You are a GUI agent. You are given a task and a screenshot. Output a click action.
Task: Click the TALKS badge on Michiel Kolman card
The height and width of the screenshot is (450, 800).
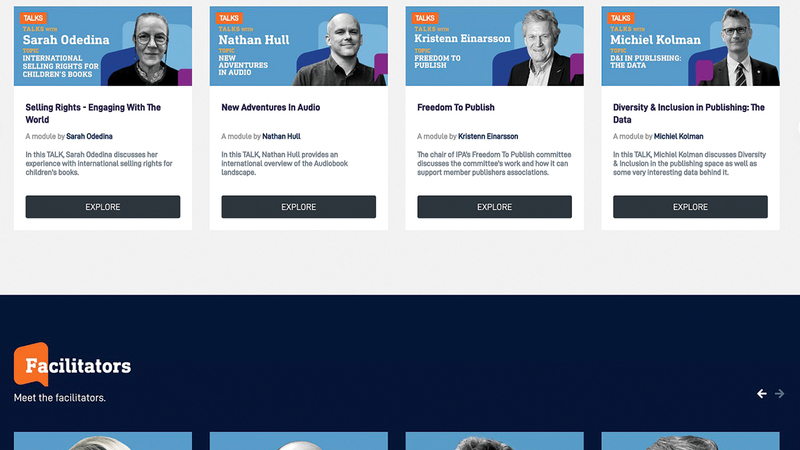(x=621, y=18)
